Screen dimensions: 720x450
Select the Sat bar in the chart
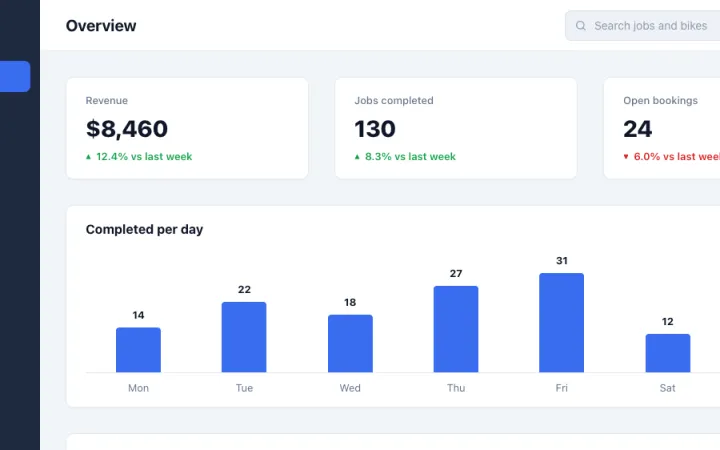668,353
